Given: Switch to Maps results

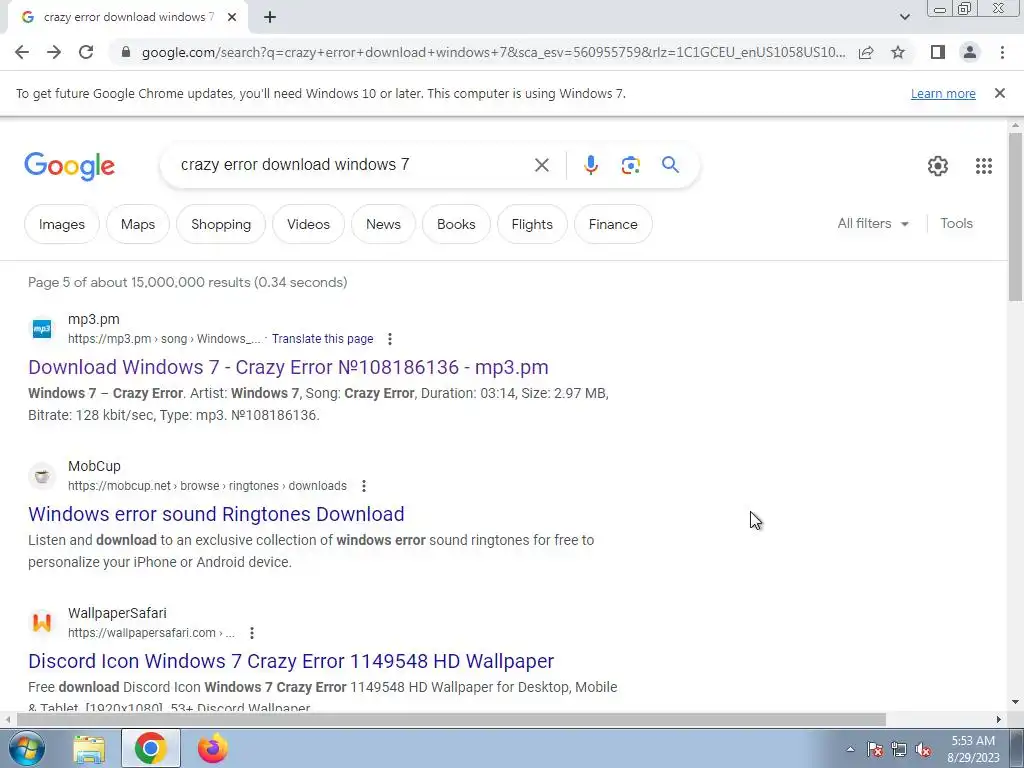Looking at the screenshot, I should (138, 224).
